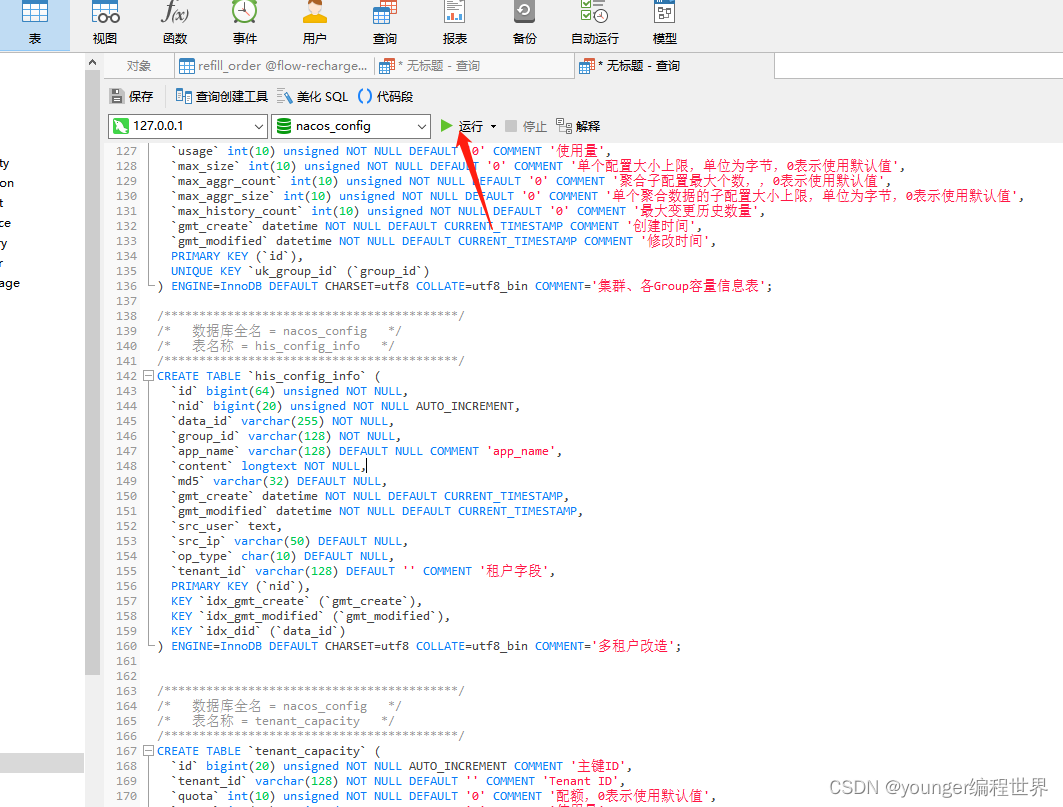Click `src_user` column on line 152

click(x=206, y=526)
